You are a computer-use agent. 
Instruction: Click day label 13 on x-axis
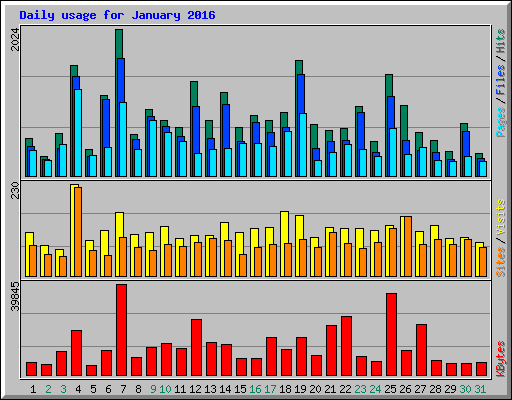tap(210, 389)
